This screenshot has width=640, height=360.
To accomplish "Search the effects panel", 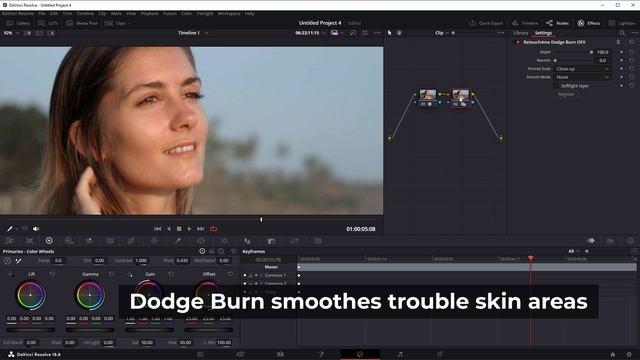I will (622, 33).
